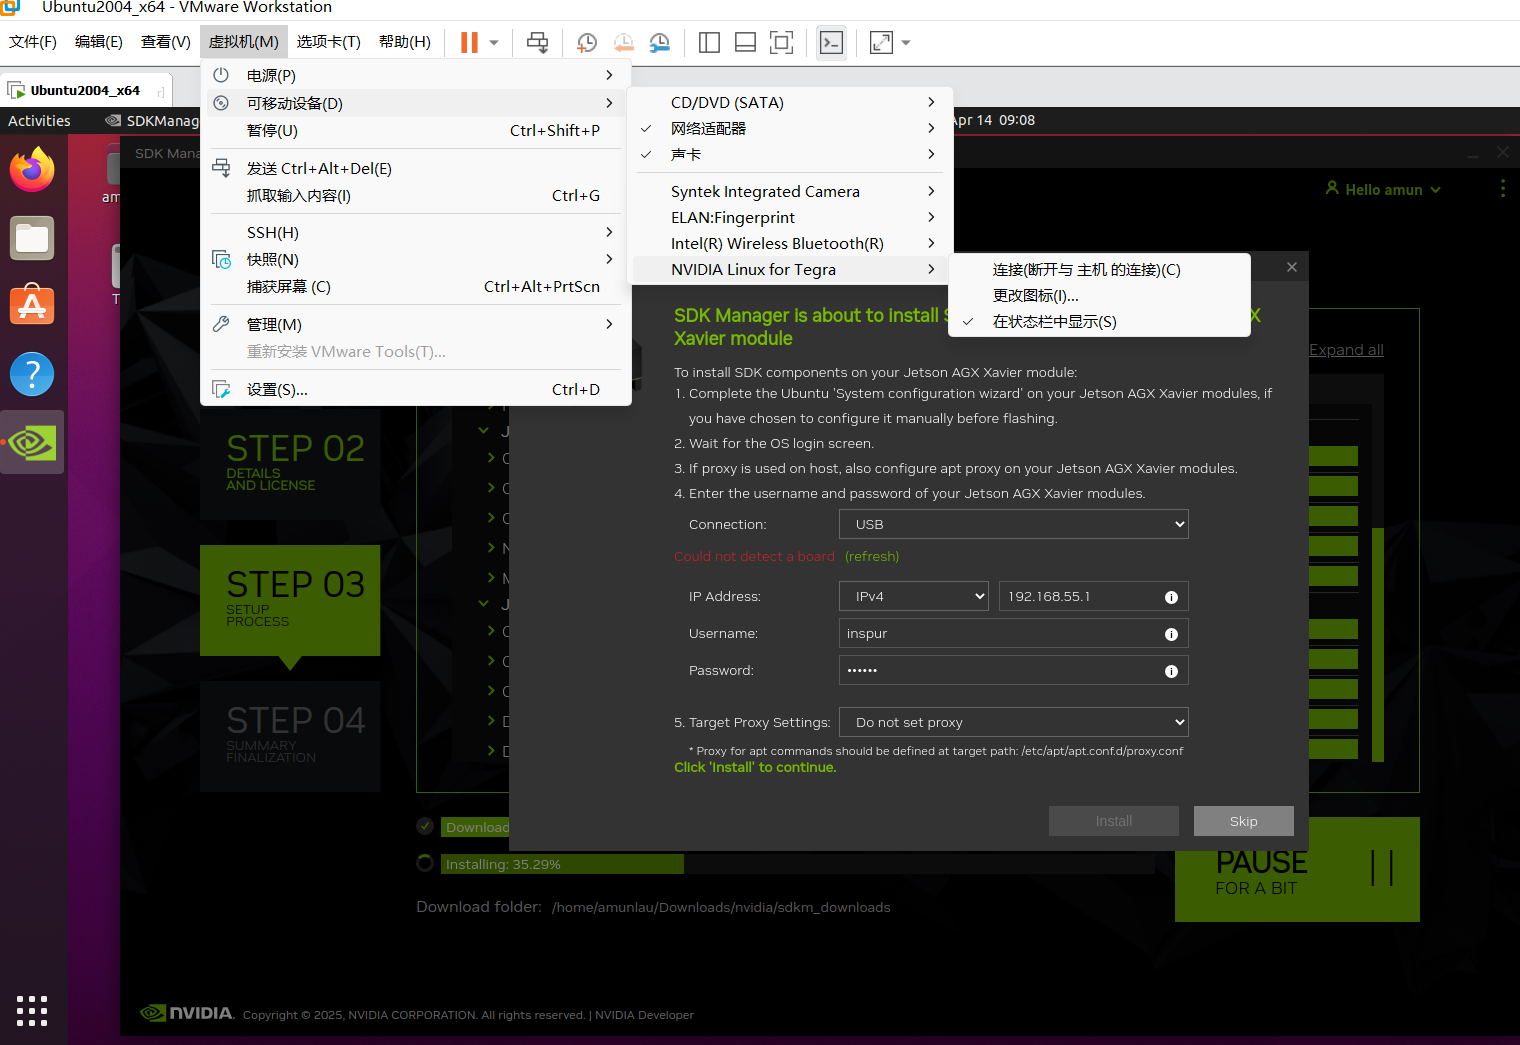The height and width of the screenshot is (1045, 1520).
Task: Click the Install button
Action: 1114,821
